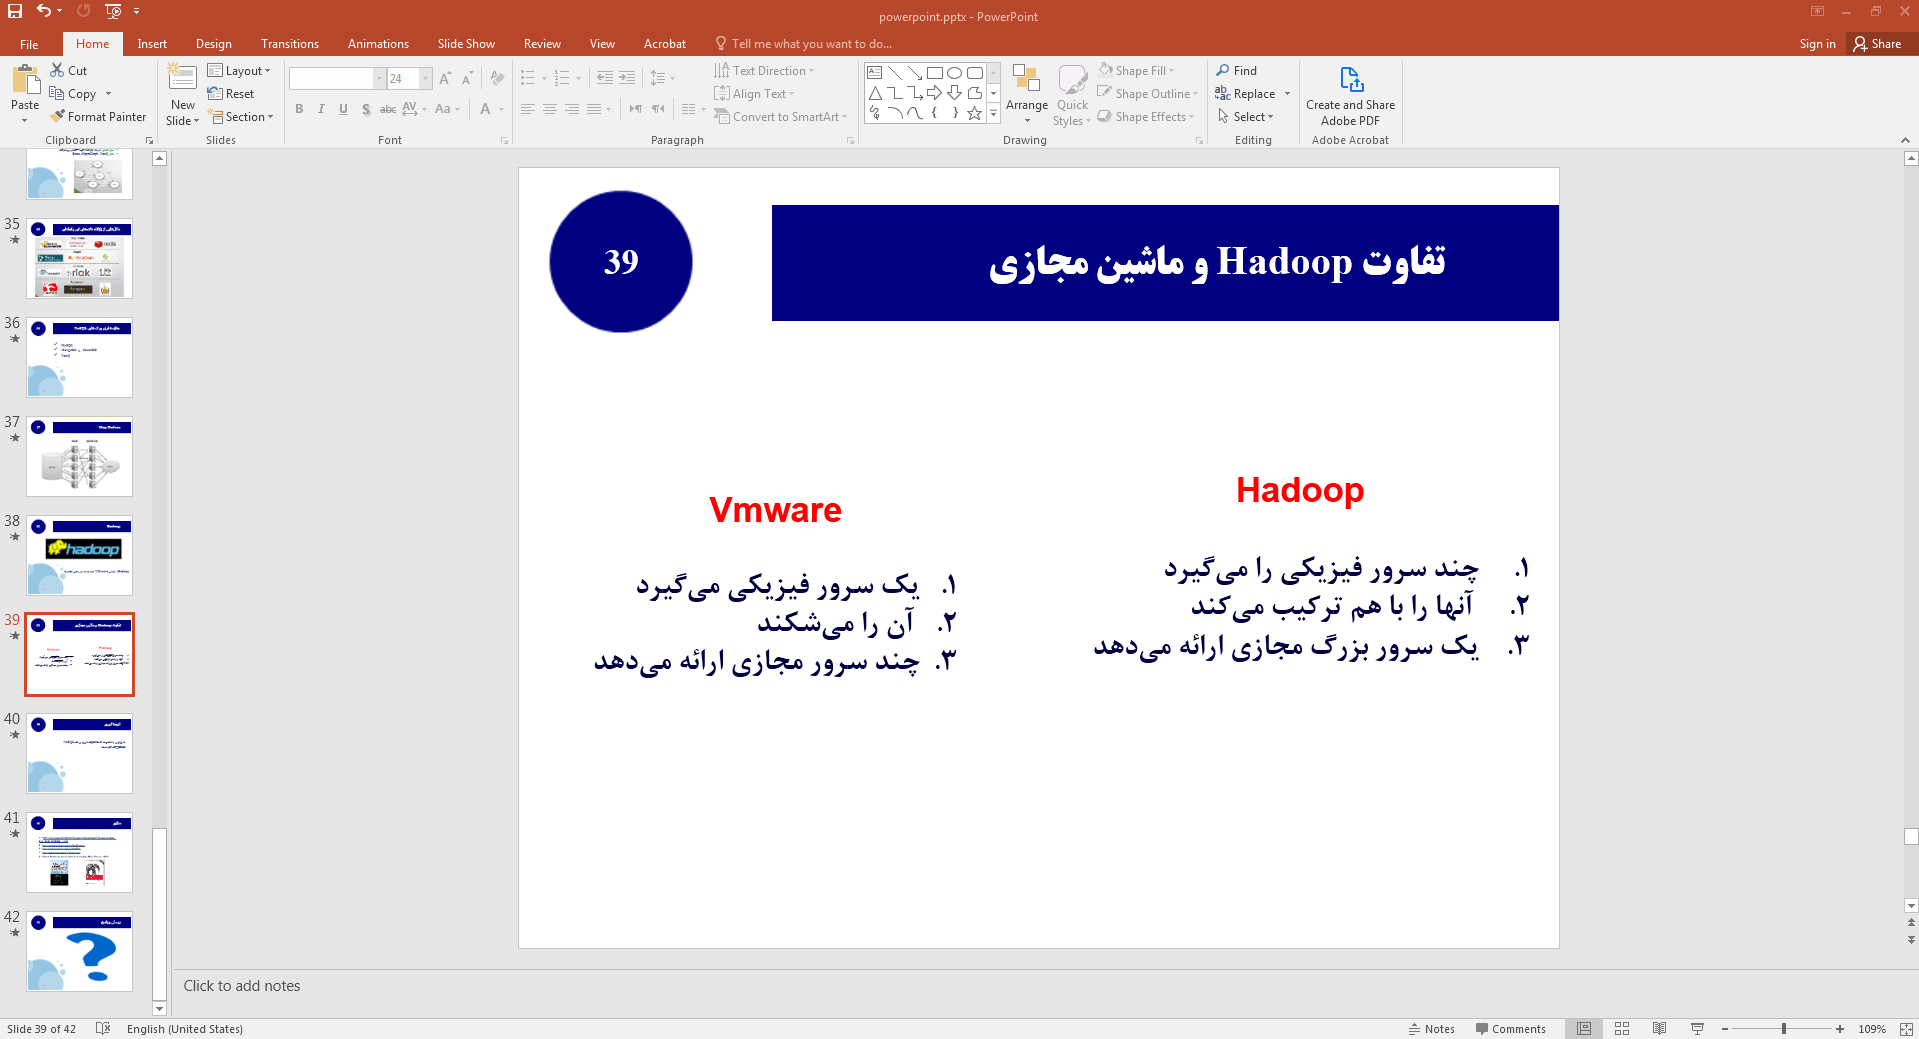Increase list indent level icon
Viewport: 1919px width, 1039px height.
[627, 78]
